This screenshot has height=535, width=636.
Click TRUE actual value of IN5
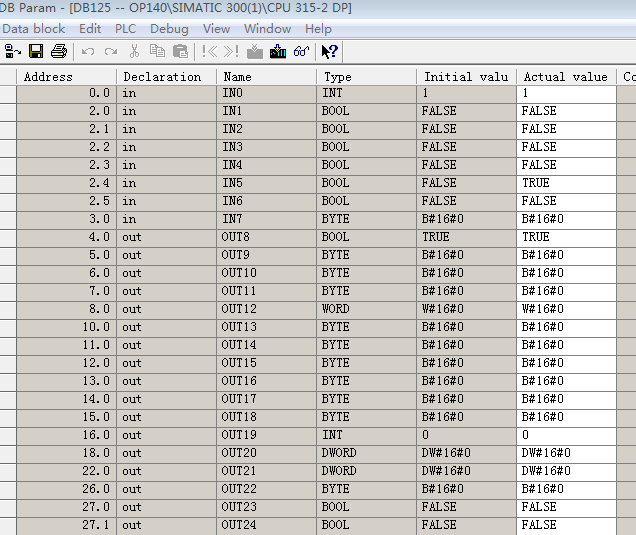tap(567, 183)
